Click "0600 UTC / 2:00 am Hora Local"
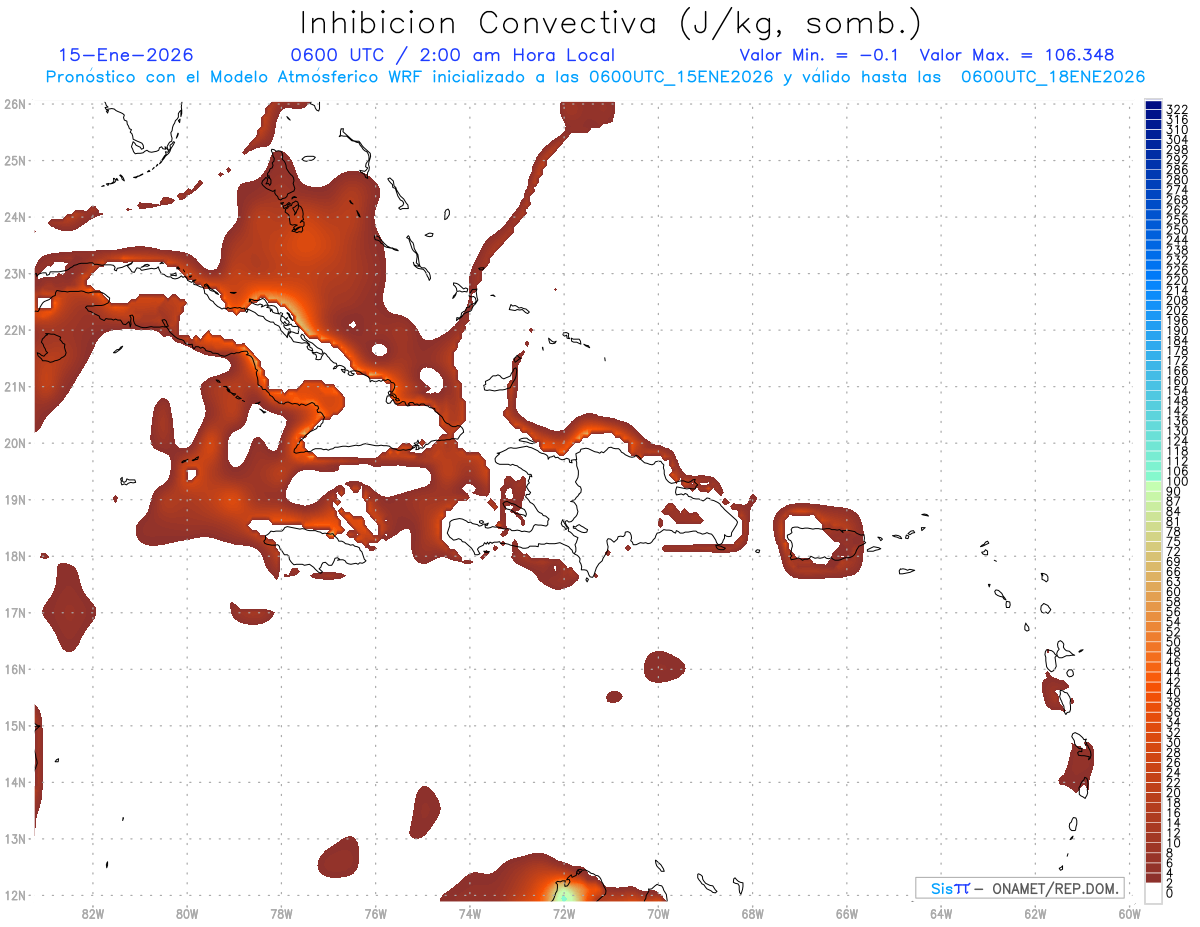 click(452, 55)
